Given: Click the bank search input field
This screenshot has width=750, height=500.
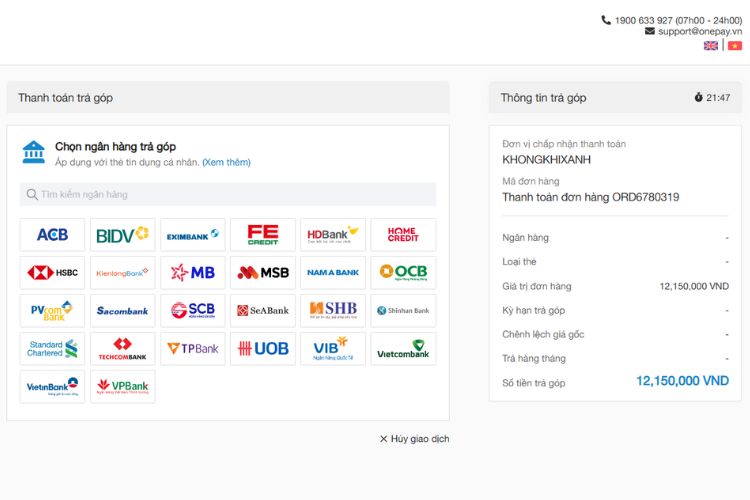Looking at the screenshot, I should (x=228, y=194).
